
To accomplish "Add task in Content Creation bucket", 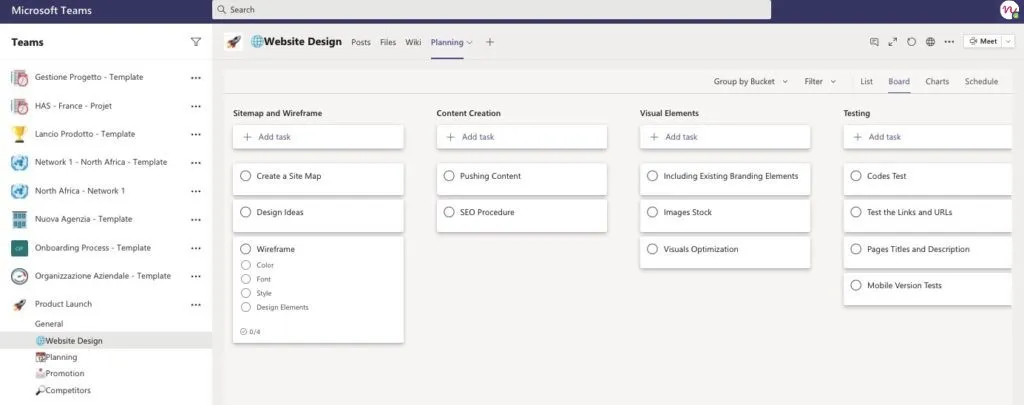I will tap(522, 137).
